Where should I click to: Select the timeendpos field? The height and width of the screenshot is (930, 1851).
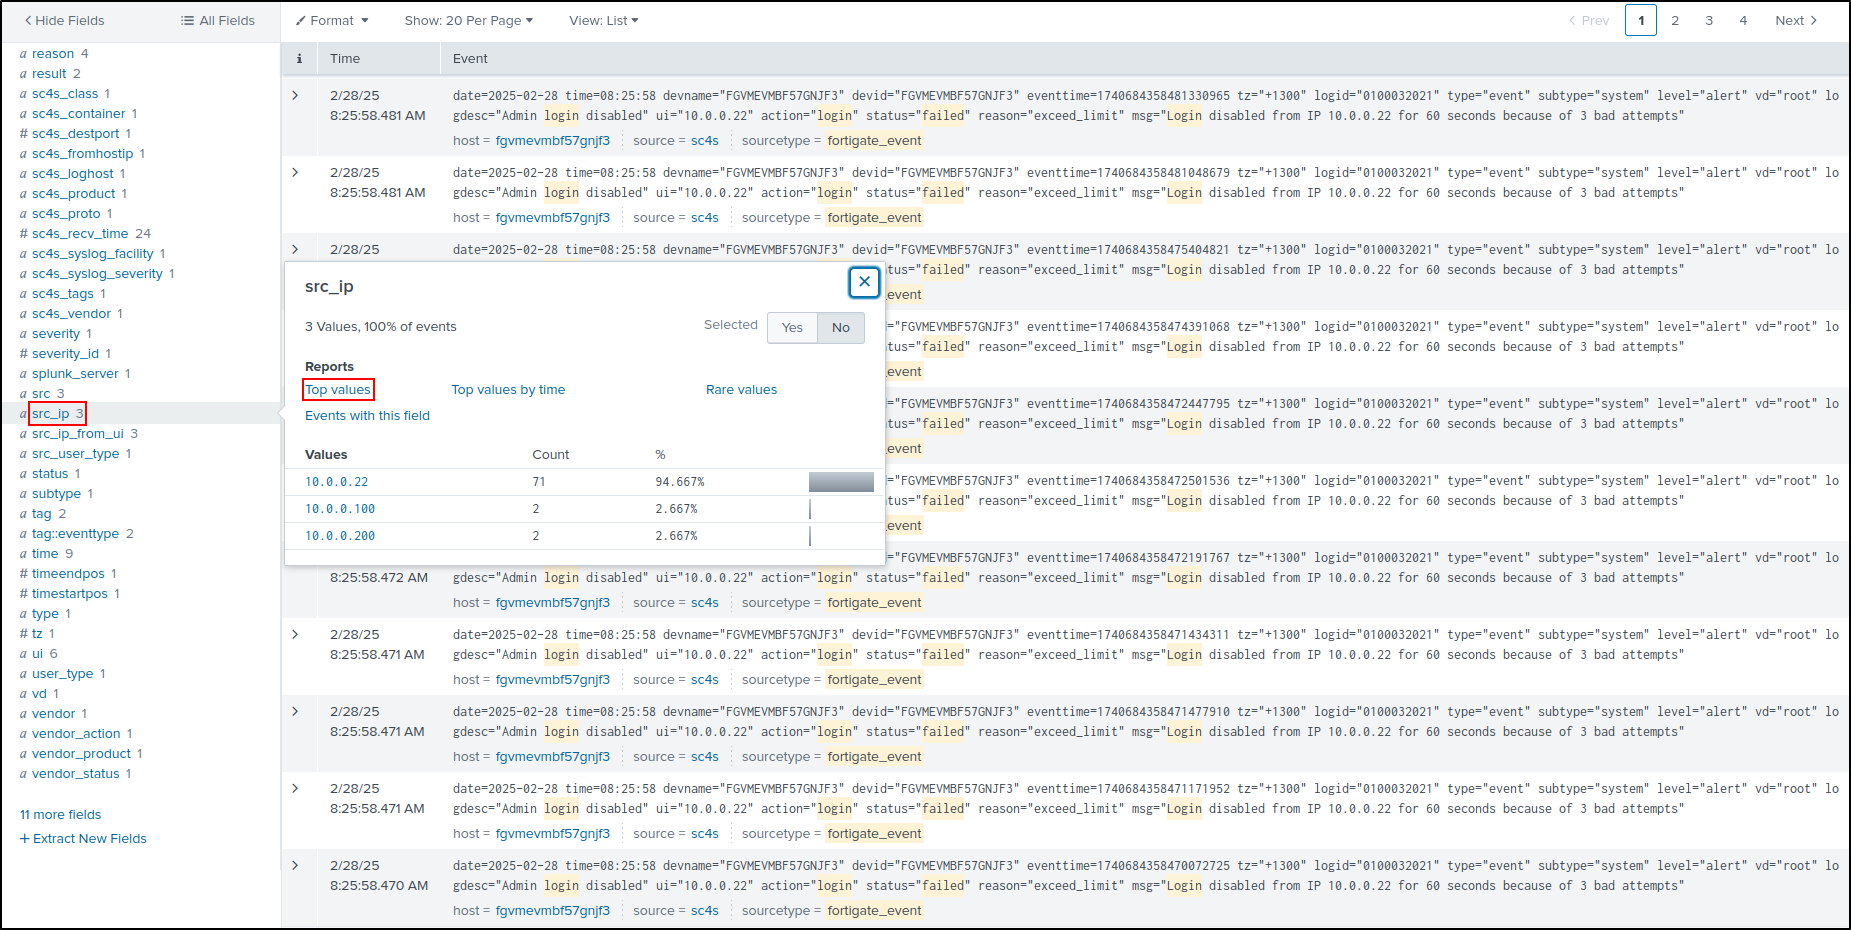click(x=68, y=574)
